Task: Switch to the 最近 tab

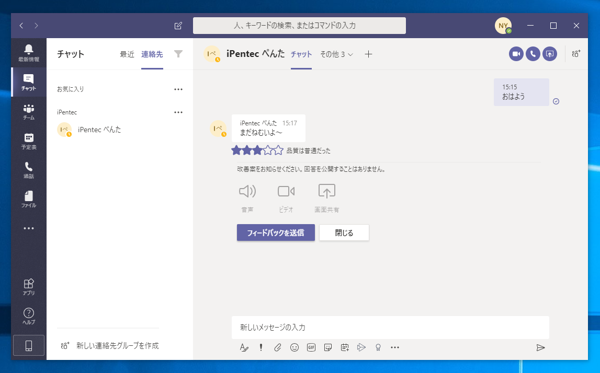Action: tap(127, 54)
